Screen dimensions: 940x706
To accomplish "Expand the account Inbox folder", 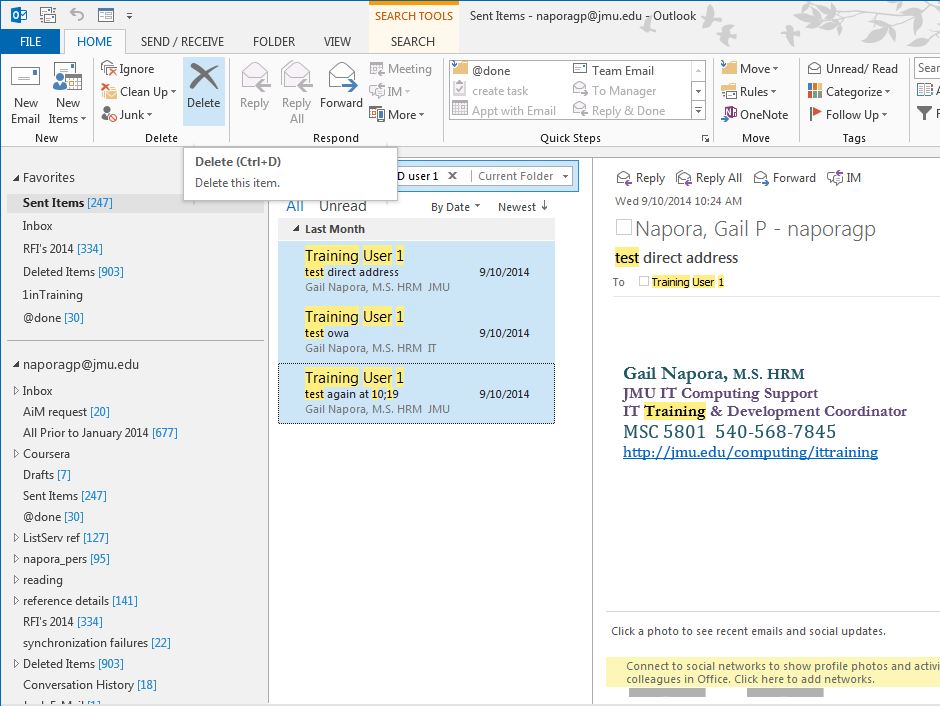I will coord(16,391).
